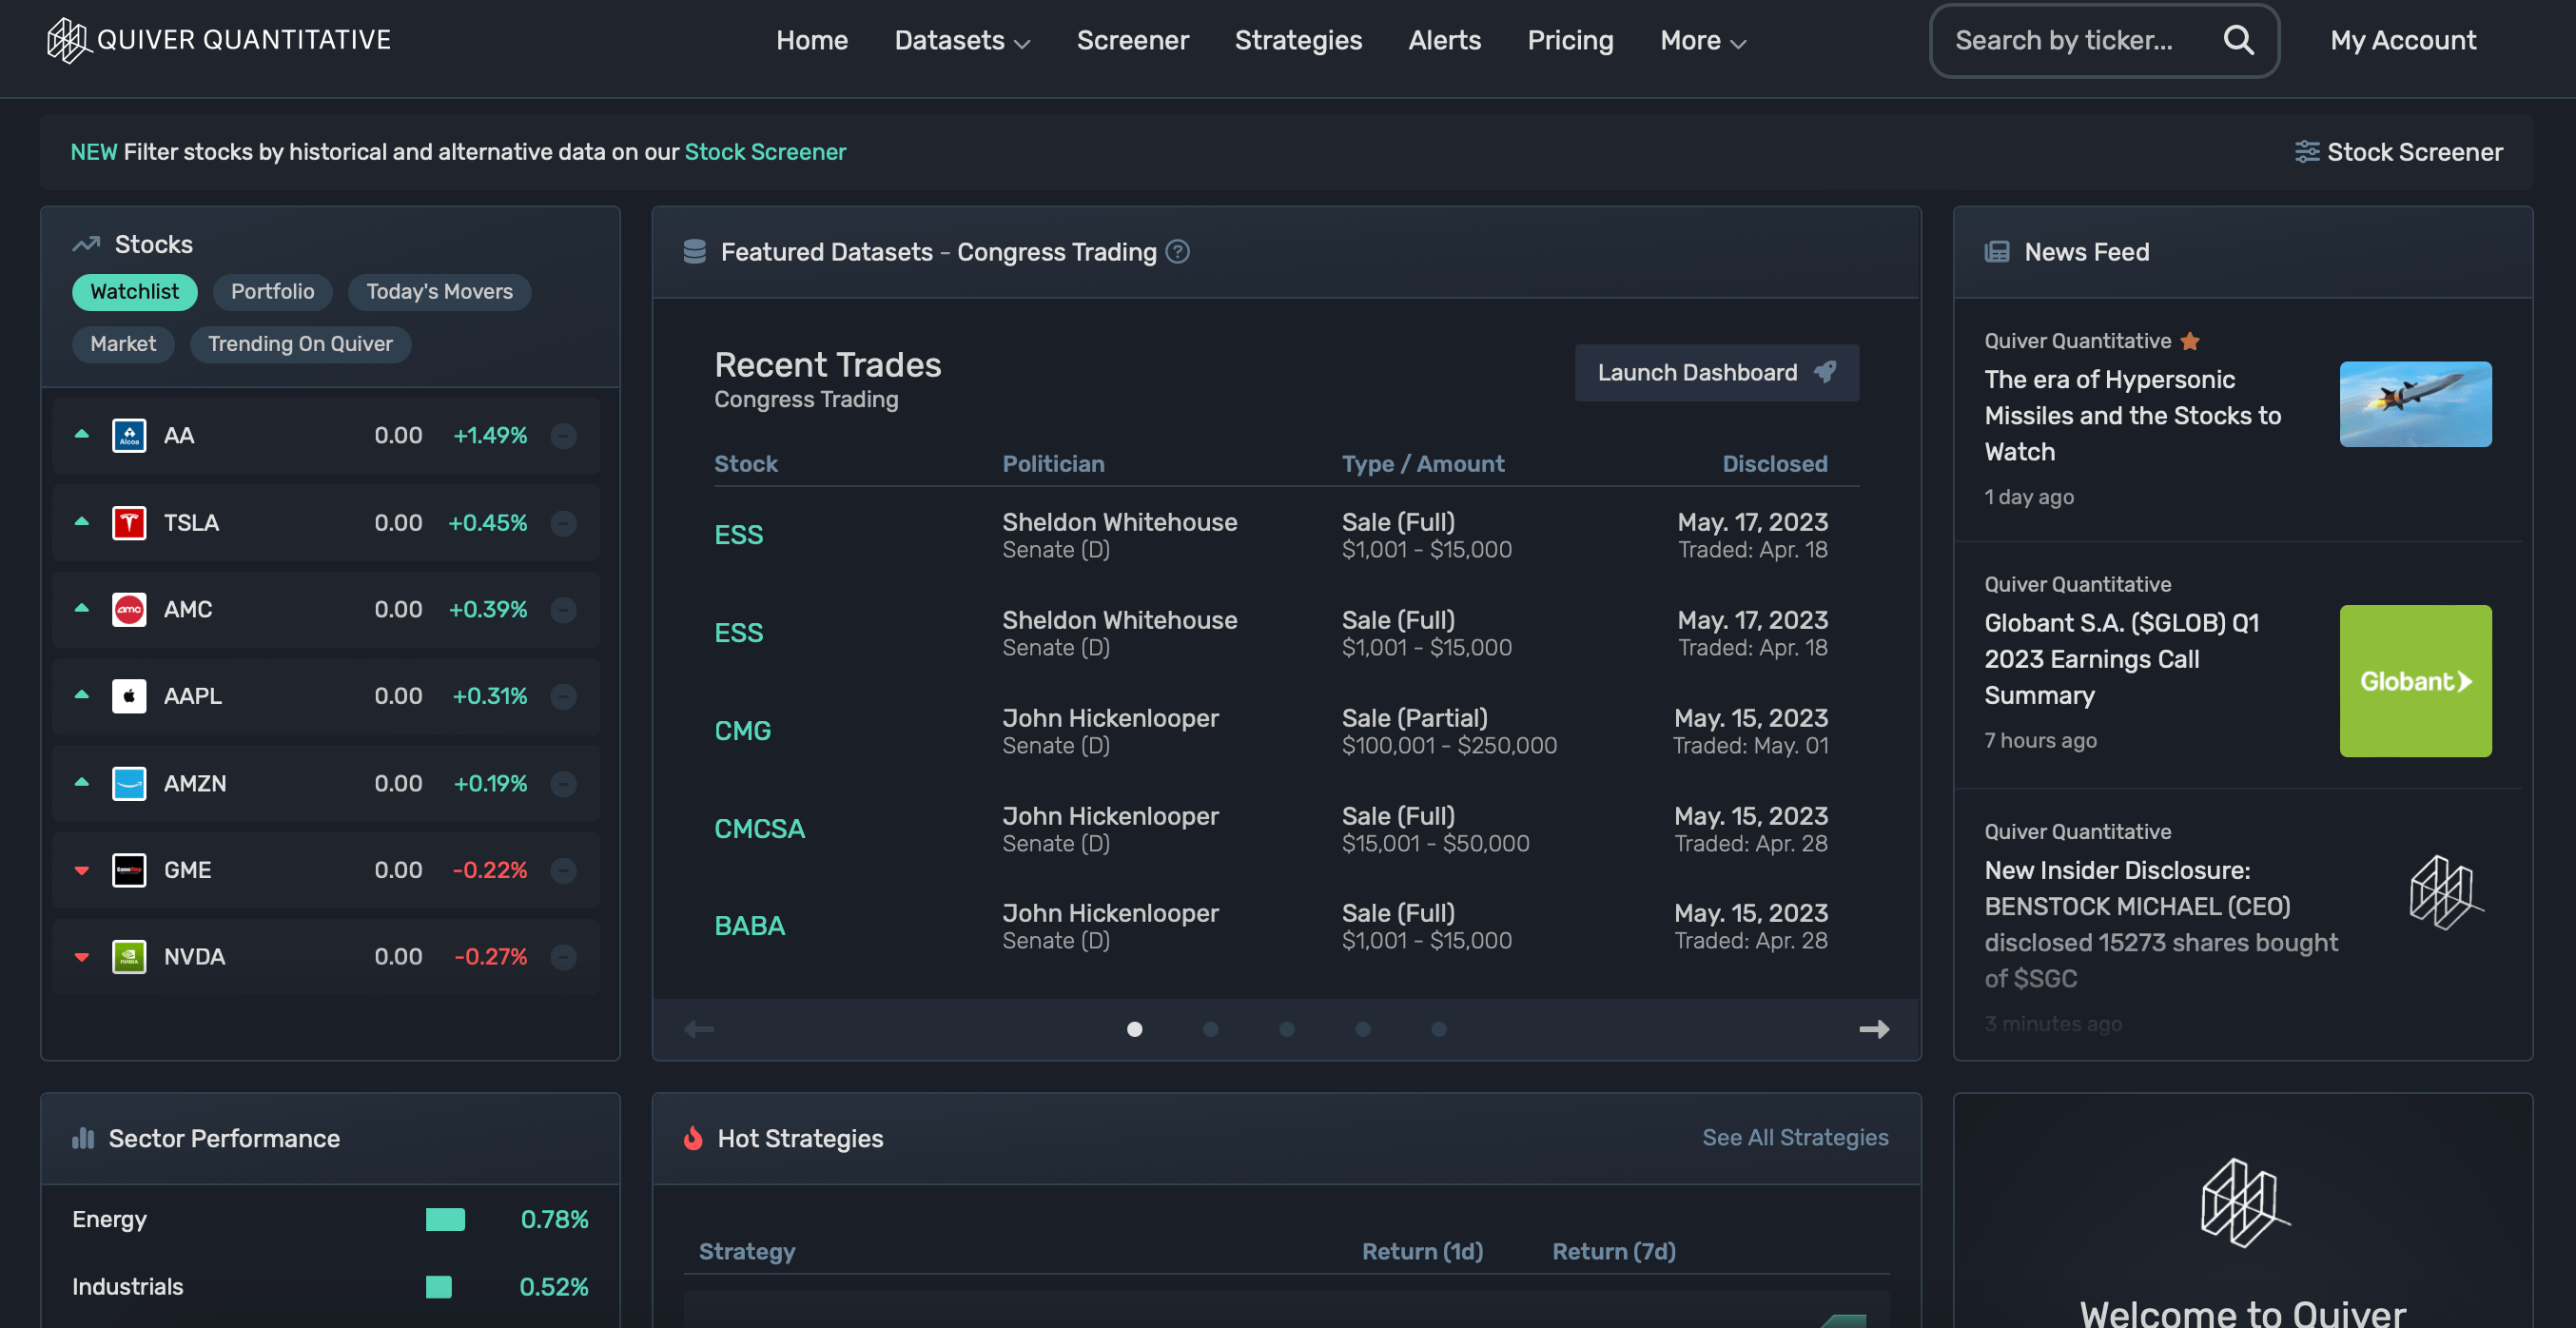Click the Apple logo next to AAPL
Screen dimensions: 2576x1328
click(129, 696)
